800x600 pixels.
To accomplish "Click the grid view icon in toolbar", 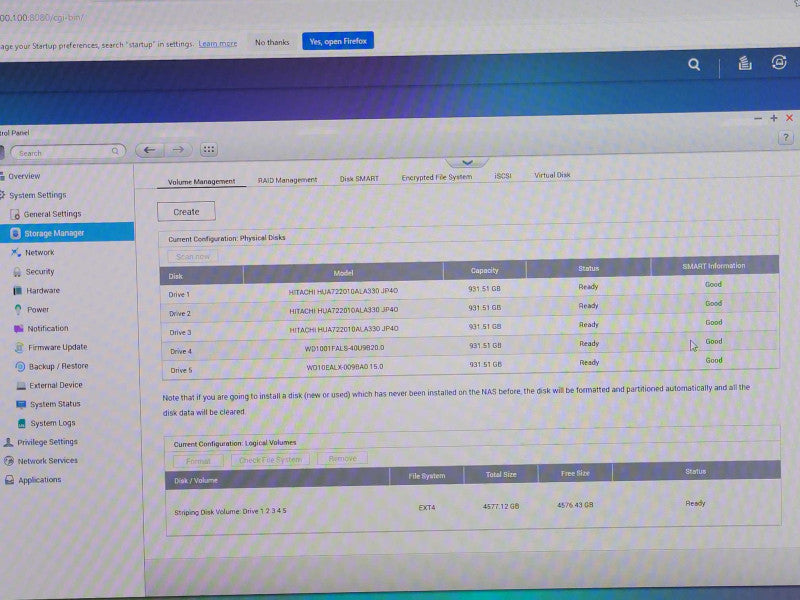I will (x=209, y=149).
